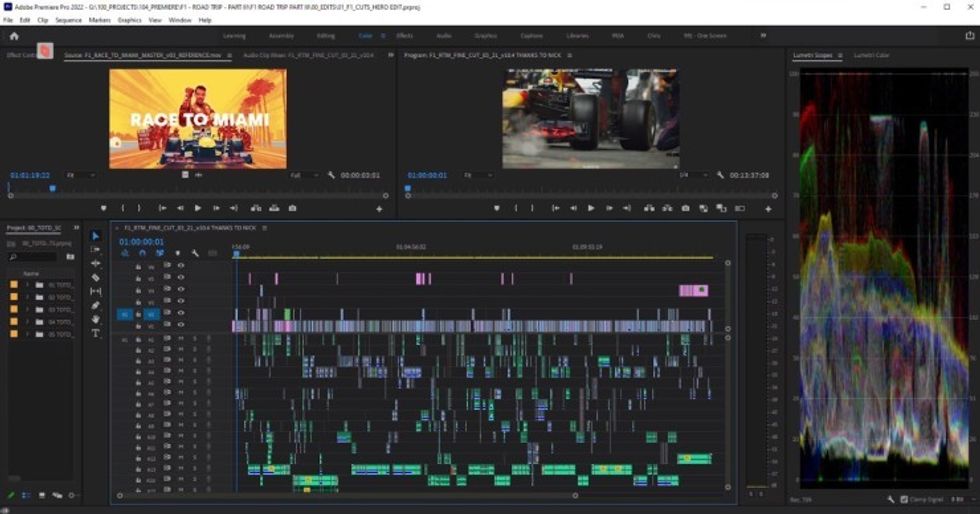Open the Graphics menu
This screenshot has height=514, width=980.
pos(129,20)
